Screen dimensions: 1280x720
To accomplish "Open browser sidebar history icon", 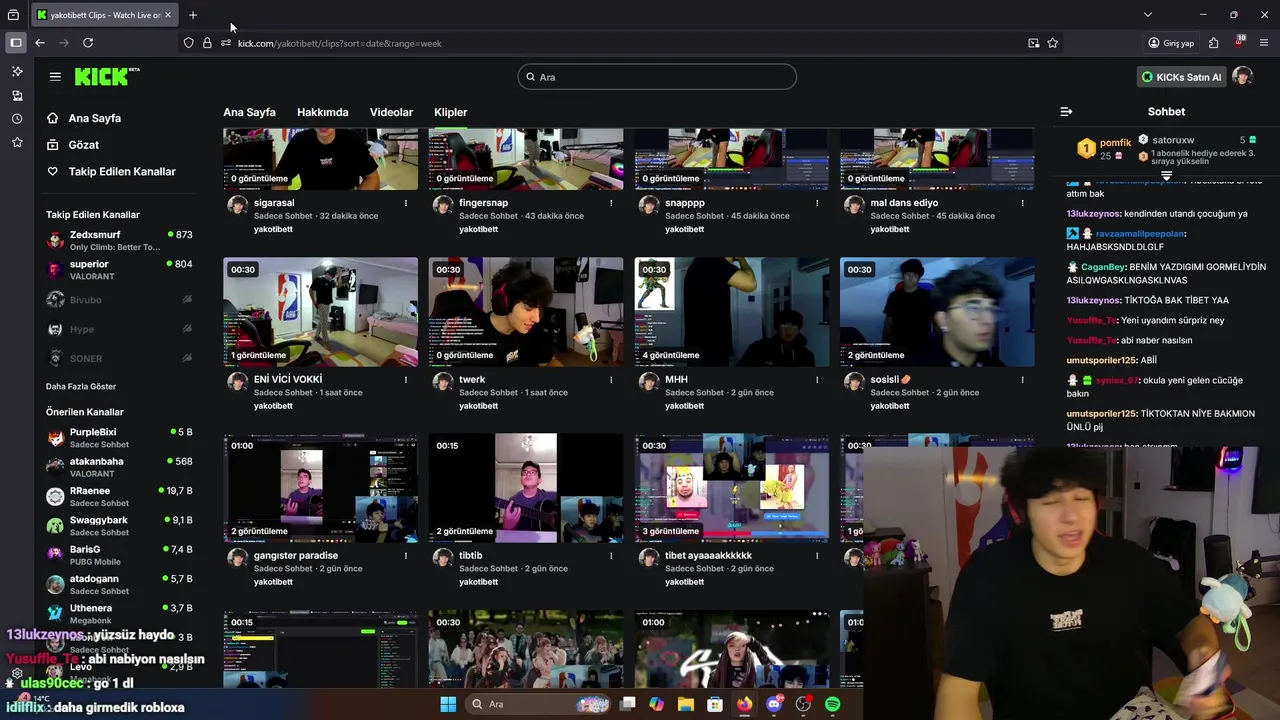I will click(17, 119).
